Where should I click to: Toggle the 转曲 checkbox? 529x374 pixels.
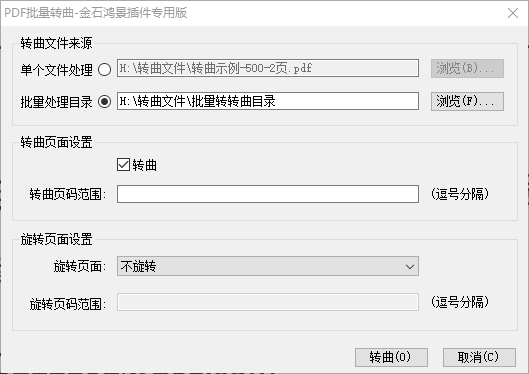(x=123, y=165)
